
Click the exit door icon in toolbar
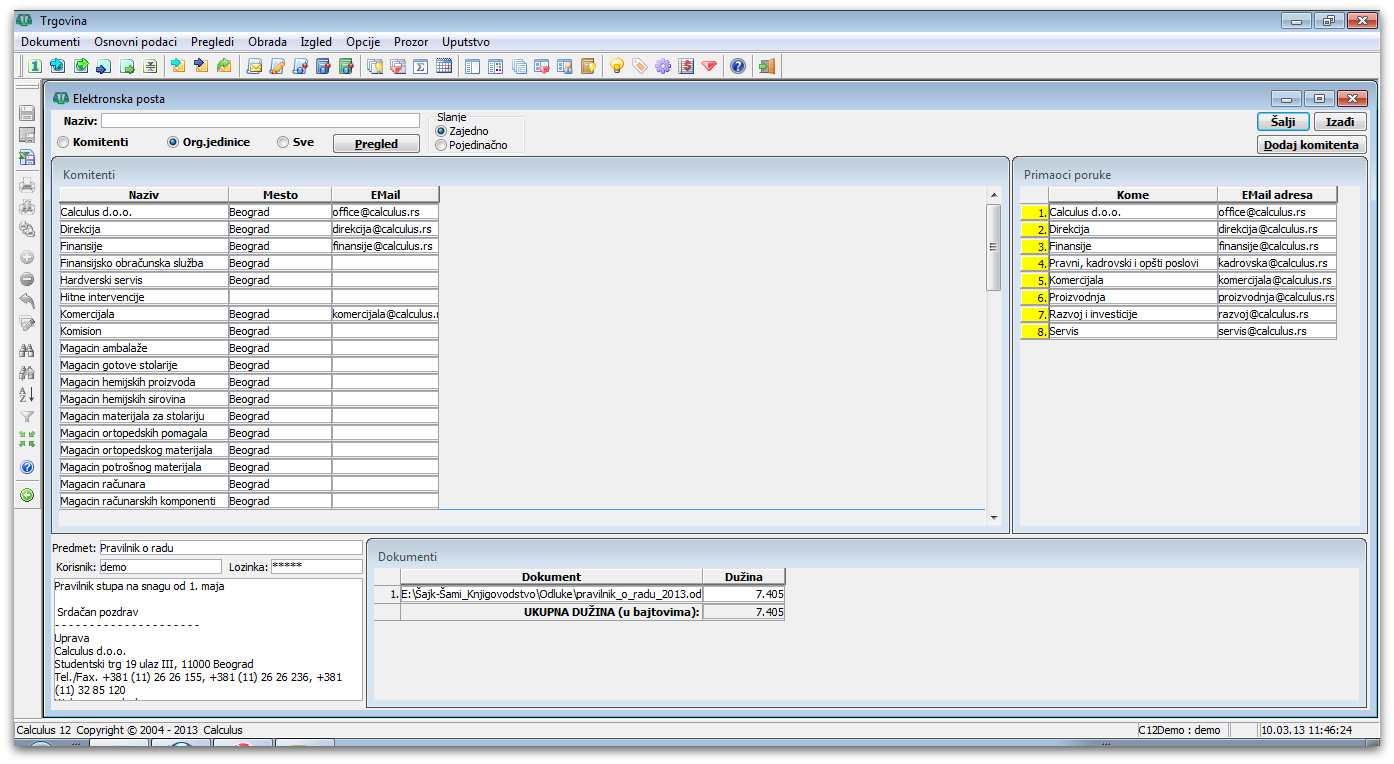point(767,66)
